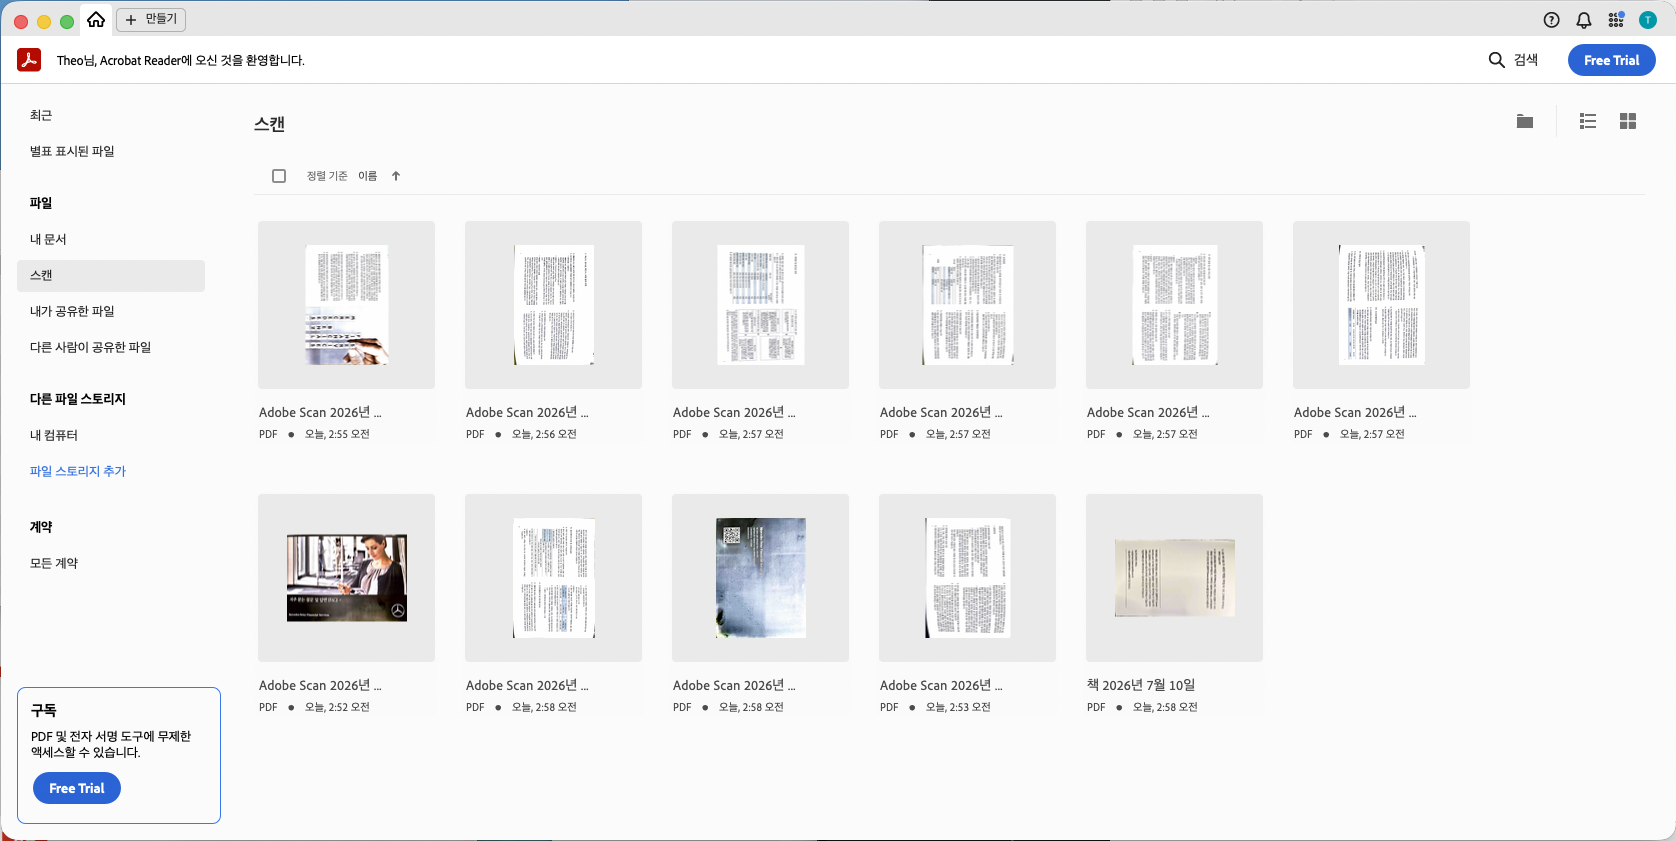The width and height of the screenshot is (1676, 841).
Task: Click Adobe Scan file name above 2:53 오전
Action: pos(941,685)
